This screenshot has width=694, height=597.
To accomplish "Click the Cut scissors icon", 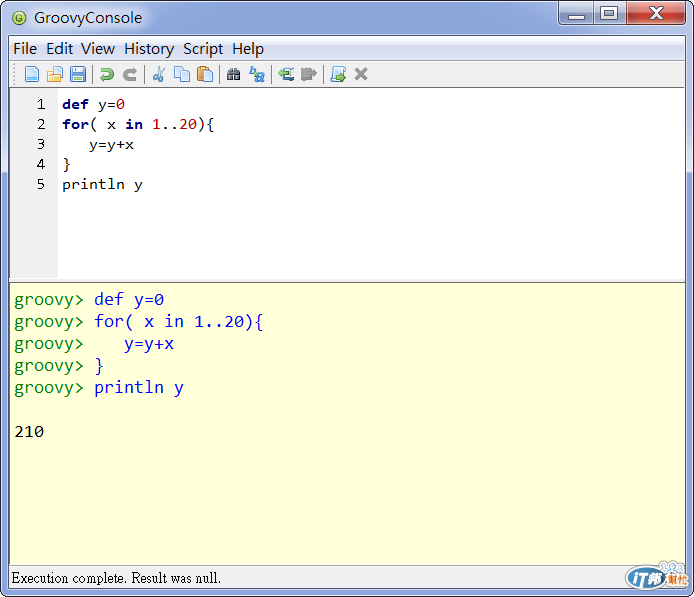I will point(158,74).
